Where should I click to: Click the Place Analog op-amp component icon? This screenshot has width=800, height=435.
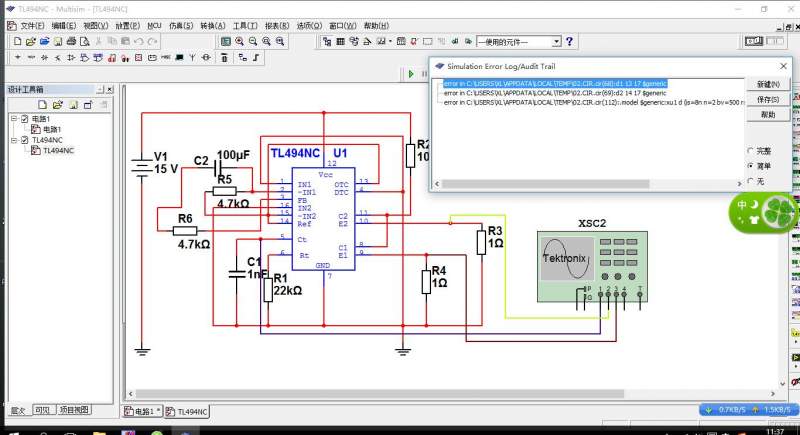(71, 58)
